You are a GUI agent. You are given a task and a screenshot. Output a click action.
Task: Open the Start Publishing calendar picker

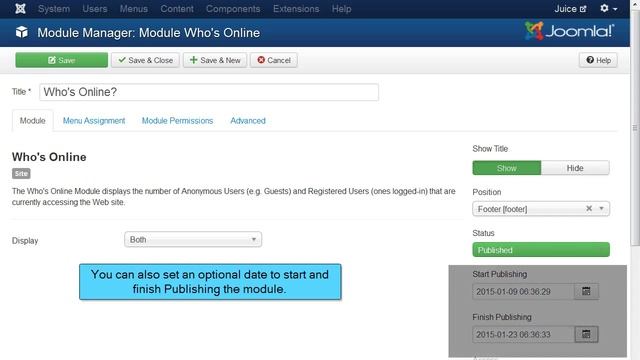click(x=586, y=291)
